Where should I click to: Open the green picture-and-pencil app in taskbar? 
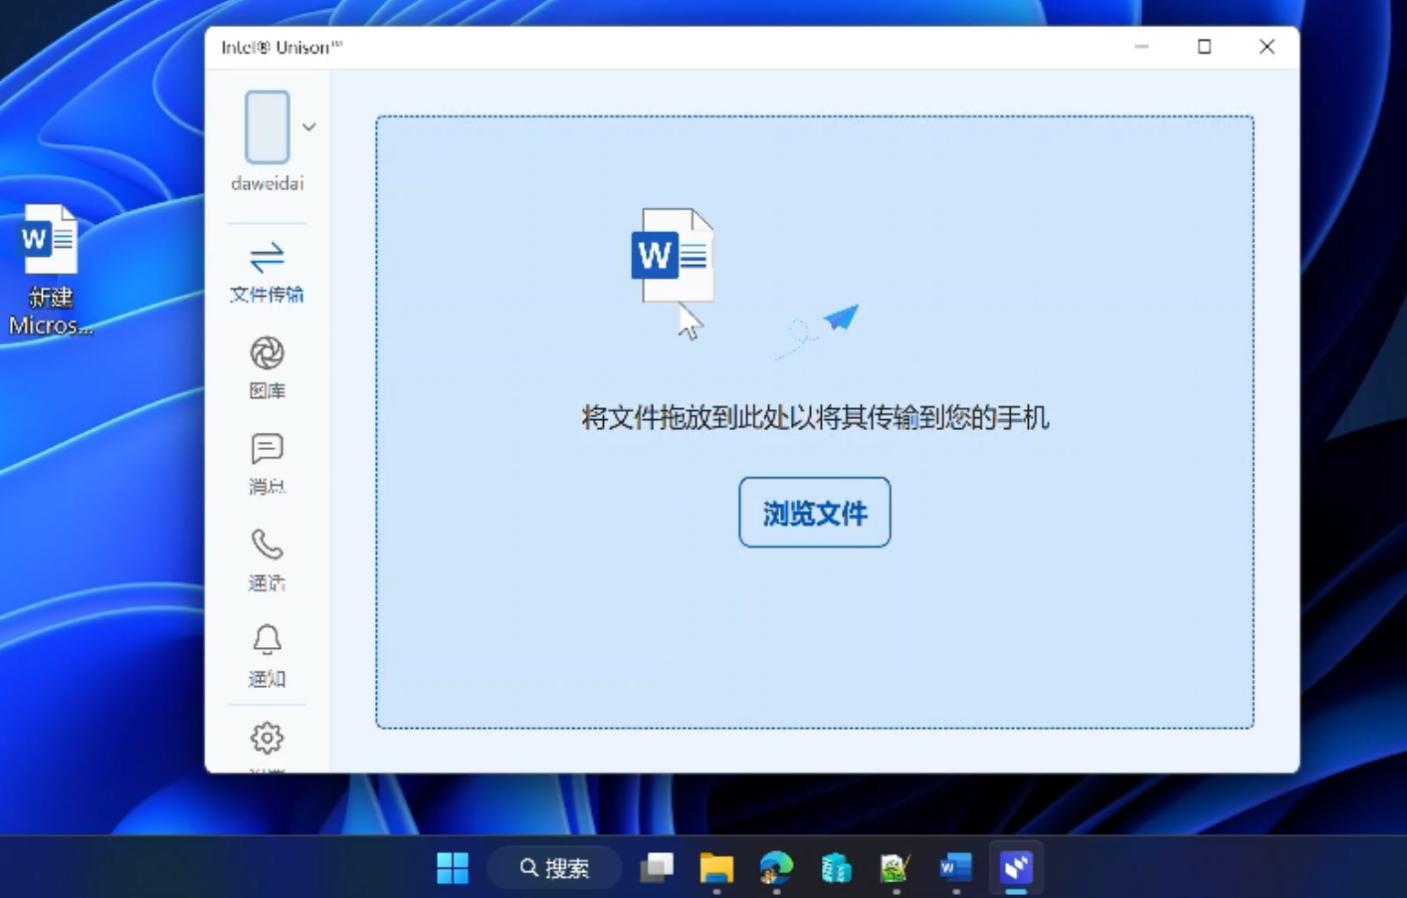click(x=895, y=867)
